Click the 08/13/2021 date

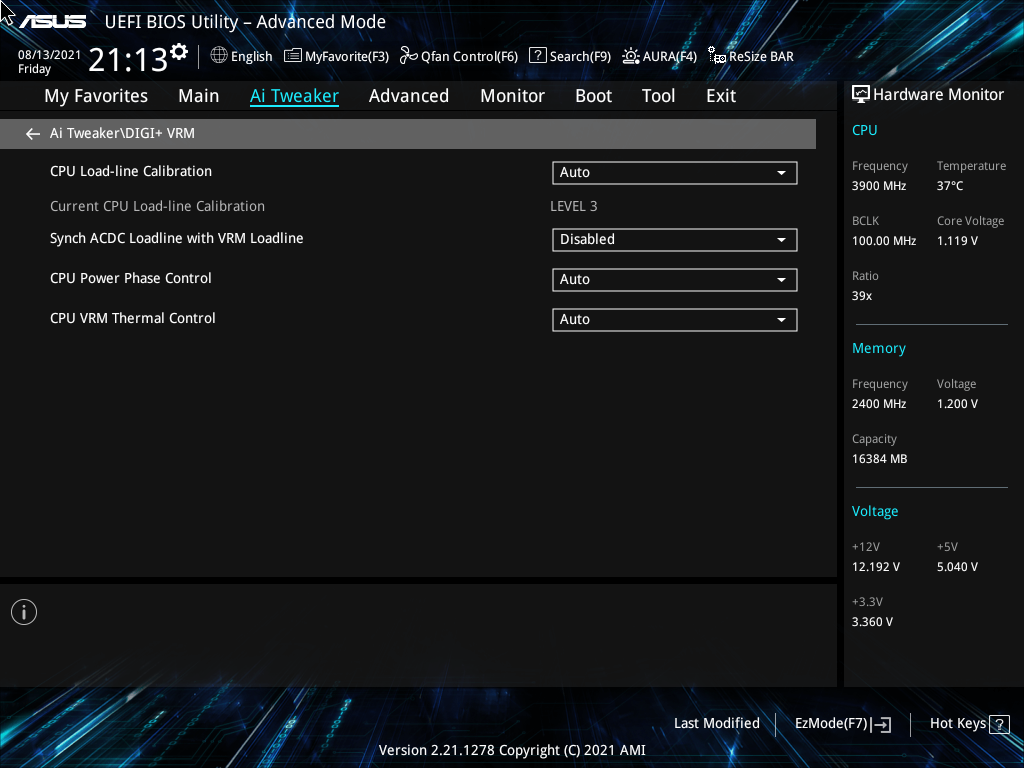(x=50, y=55)
